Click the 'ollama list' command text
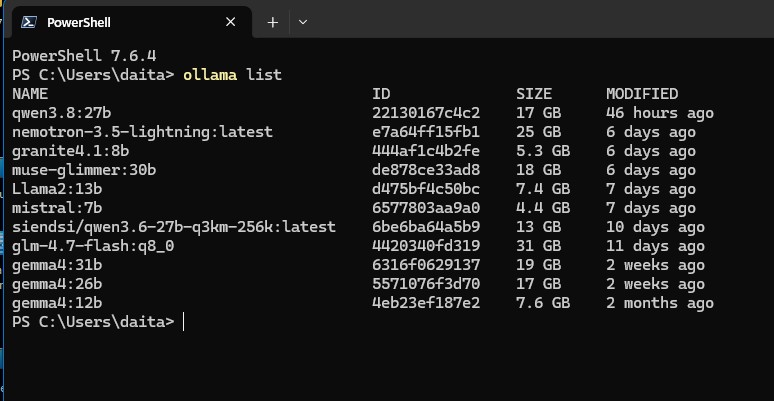The width and height of the screenshot is (774, 401). (x=232, y=75)
